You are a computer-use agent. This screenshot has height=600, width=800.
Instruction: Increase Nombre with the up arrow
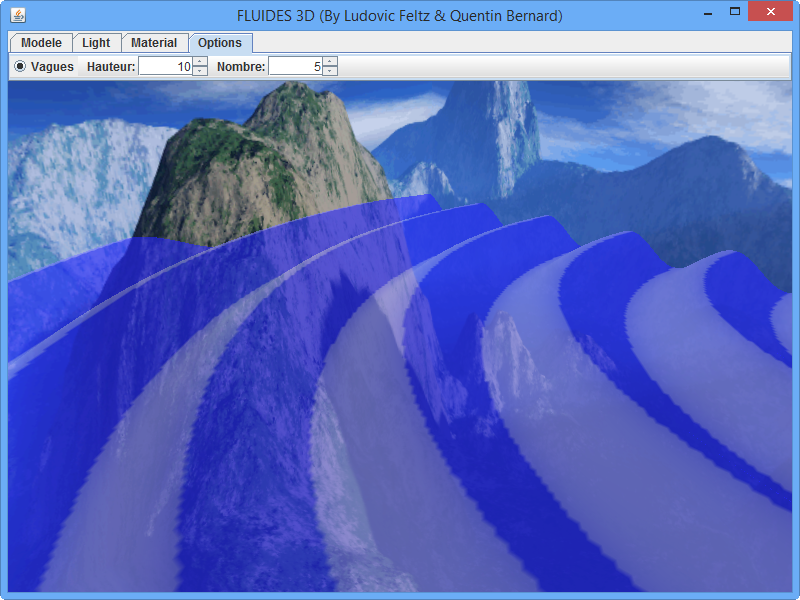[330, 62]
